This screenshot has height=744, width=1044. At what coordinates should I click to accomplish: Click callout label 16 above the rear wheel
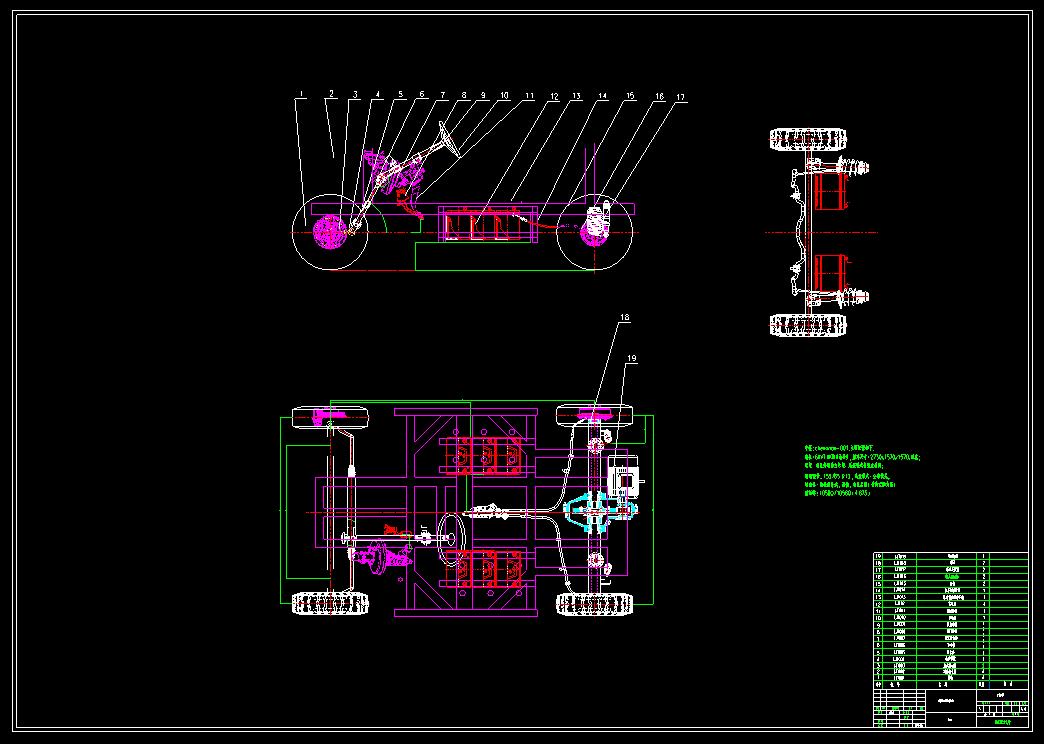pos(659,97)
